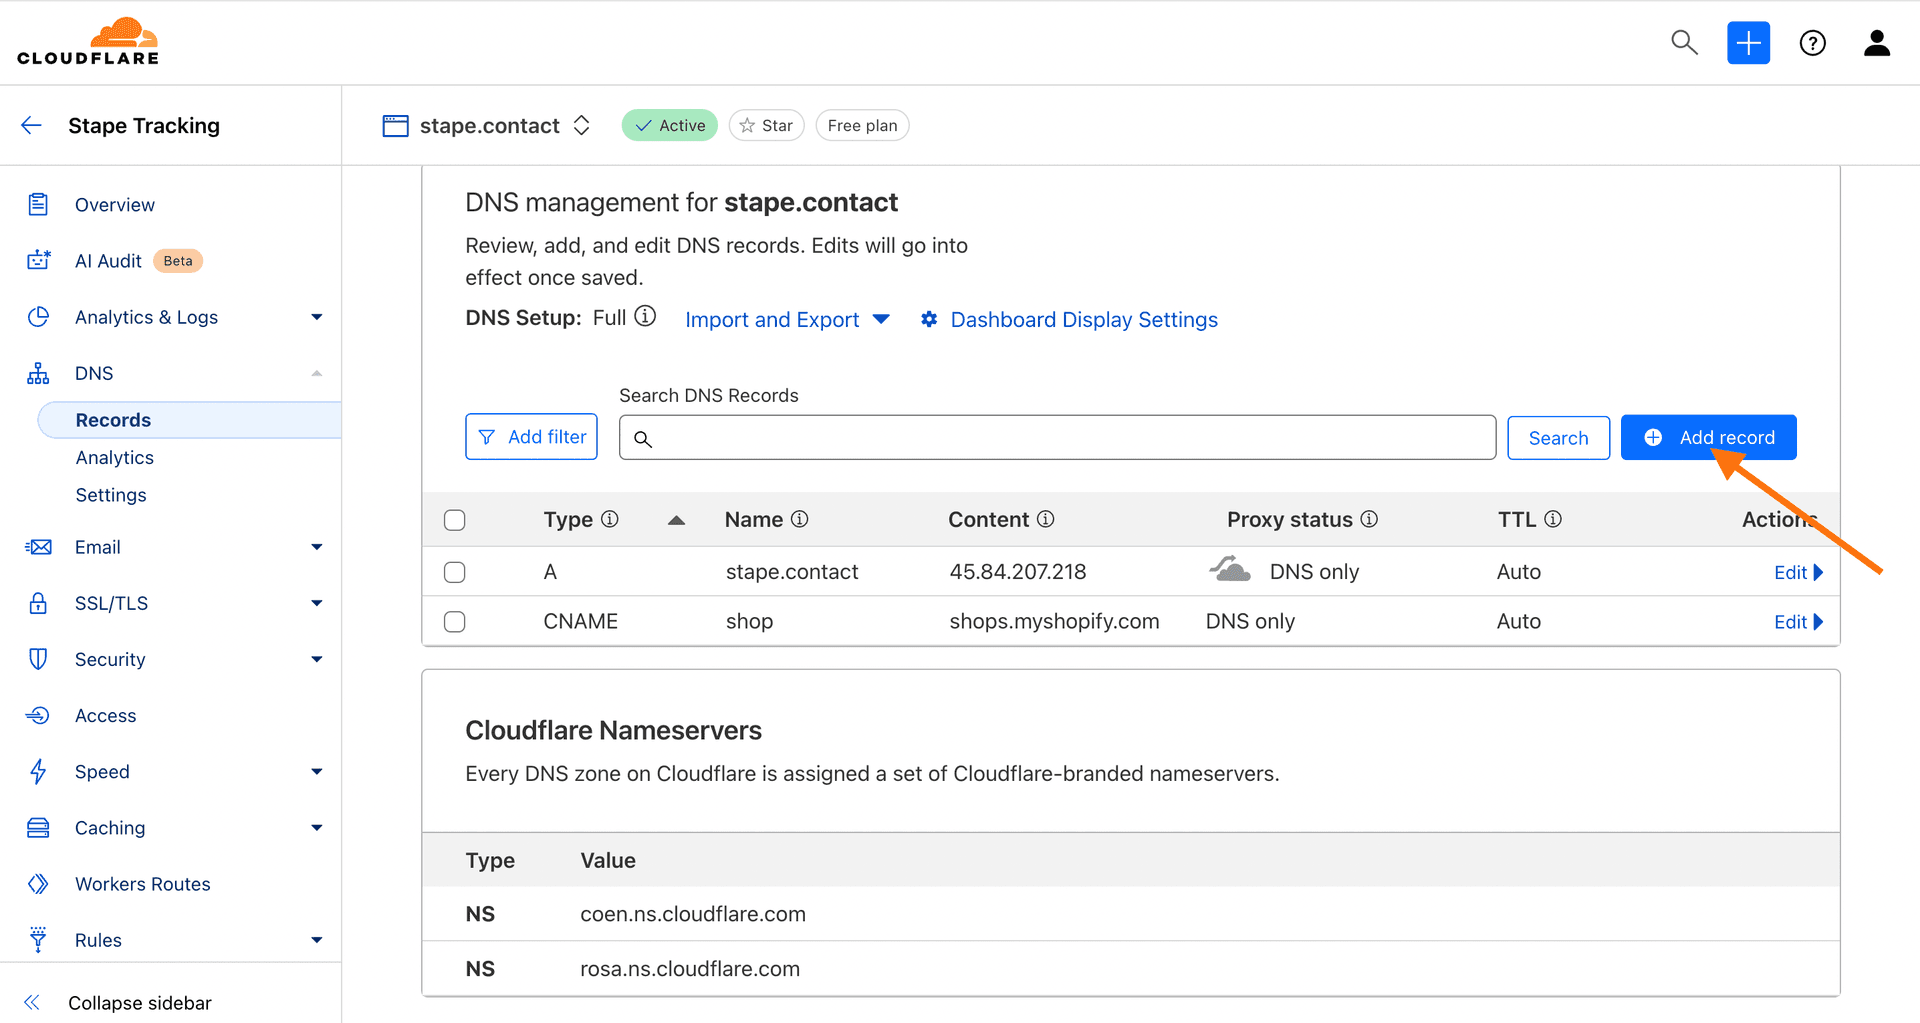
Task: Open the DNS Setup Full info icon
Action: (x=645, y=316)
